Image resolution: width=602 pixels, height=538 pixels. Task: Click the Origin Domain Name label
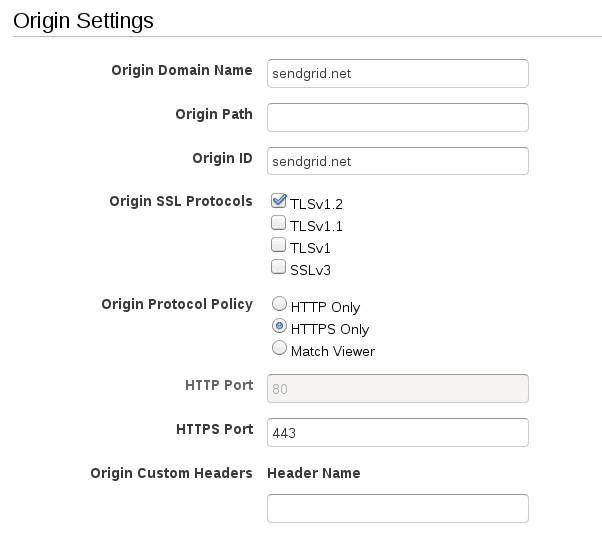pos(181,70)
